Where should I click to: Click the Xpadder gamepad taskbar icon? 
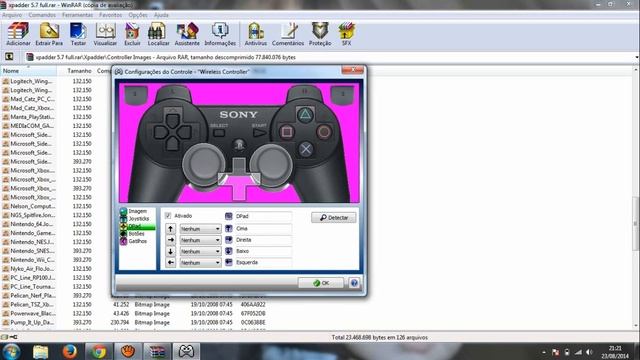point(186,351)
